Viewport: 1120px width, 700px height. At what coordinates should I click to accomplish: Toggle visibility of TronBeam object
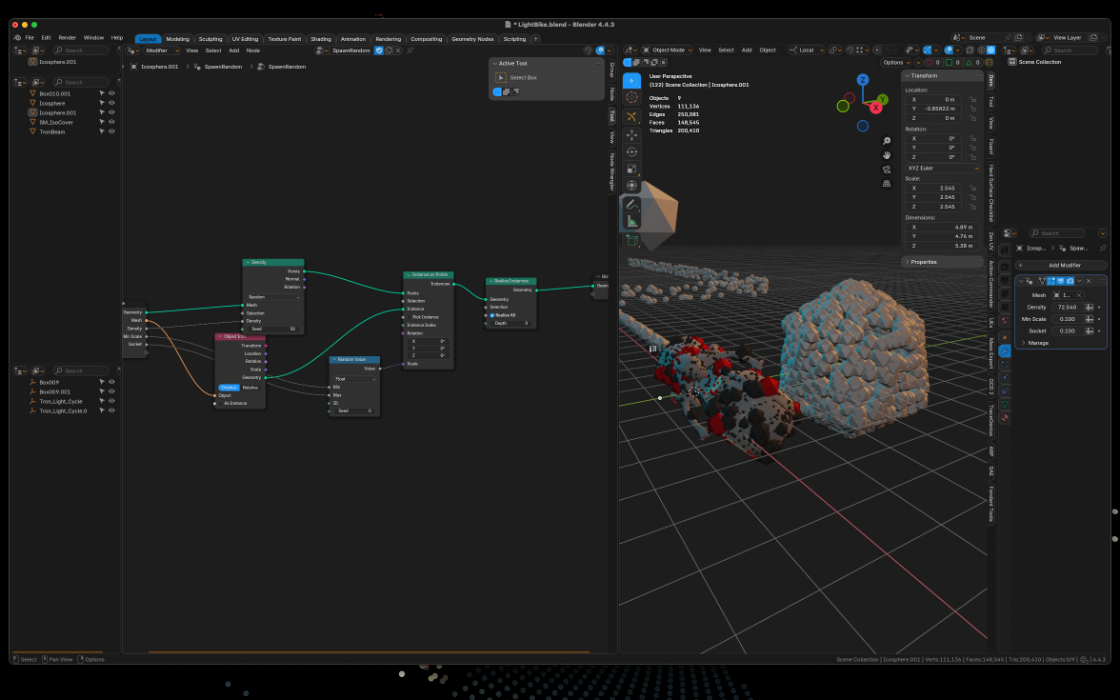click(x=111, y=131)
